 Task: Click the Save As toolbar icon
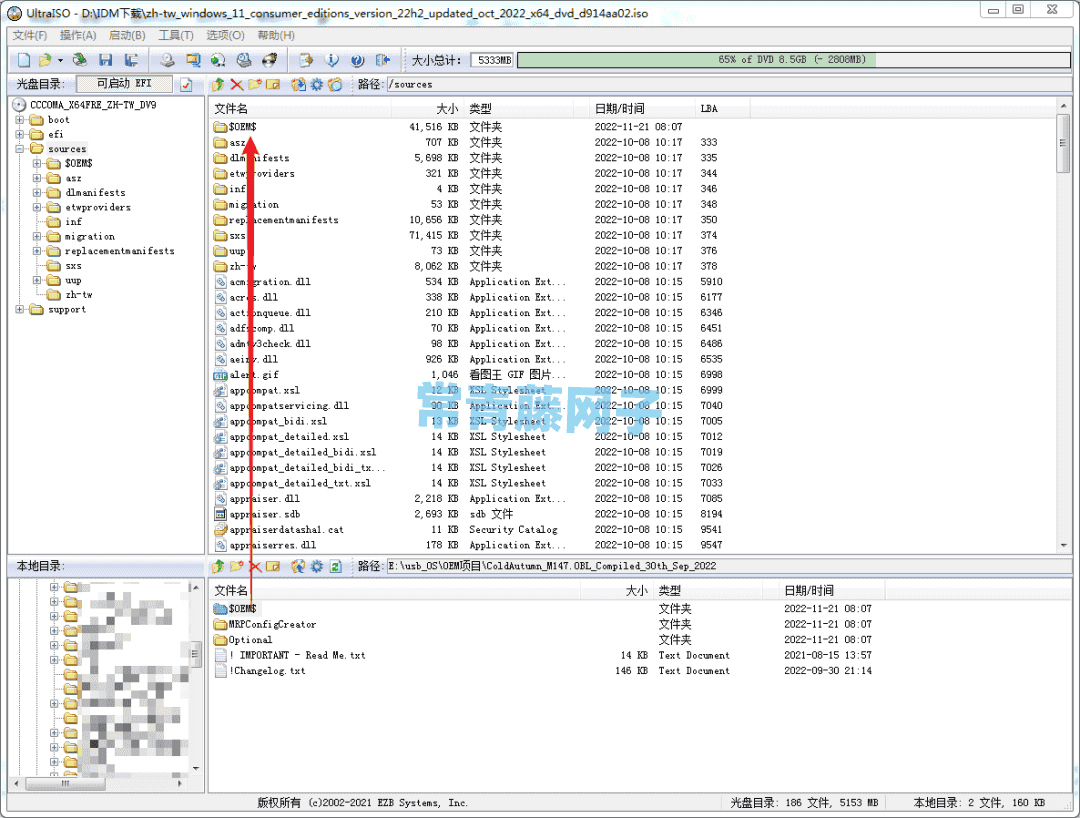tap(131, 61)
